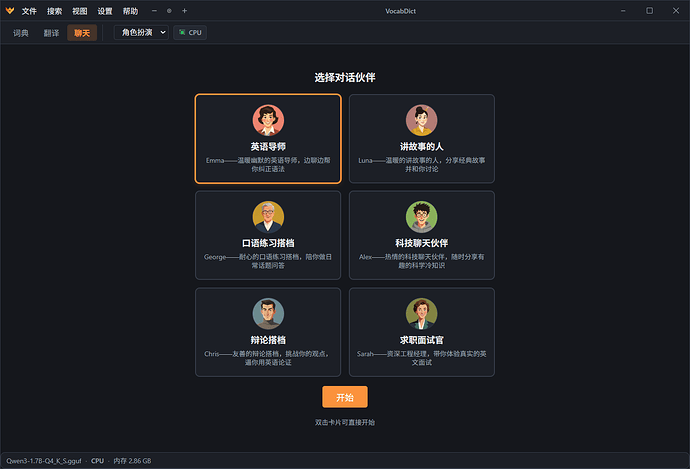Click the round reset icon between minus and plus
Image resolution: width=690 pixels, height=469 pixels.
pos(169,11)
